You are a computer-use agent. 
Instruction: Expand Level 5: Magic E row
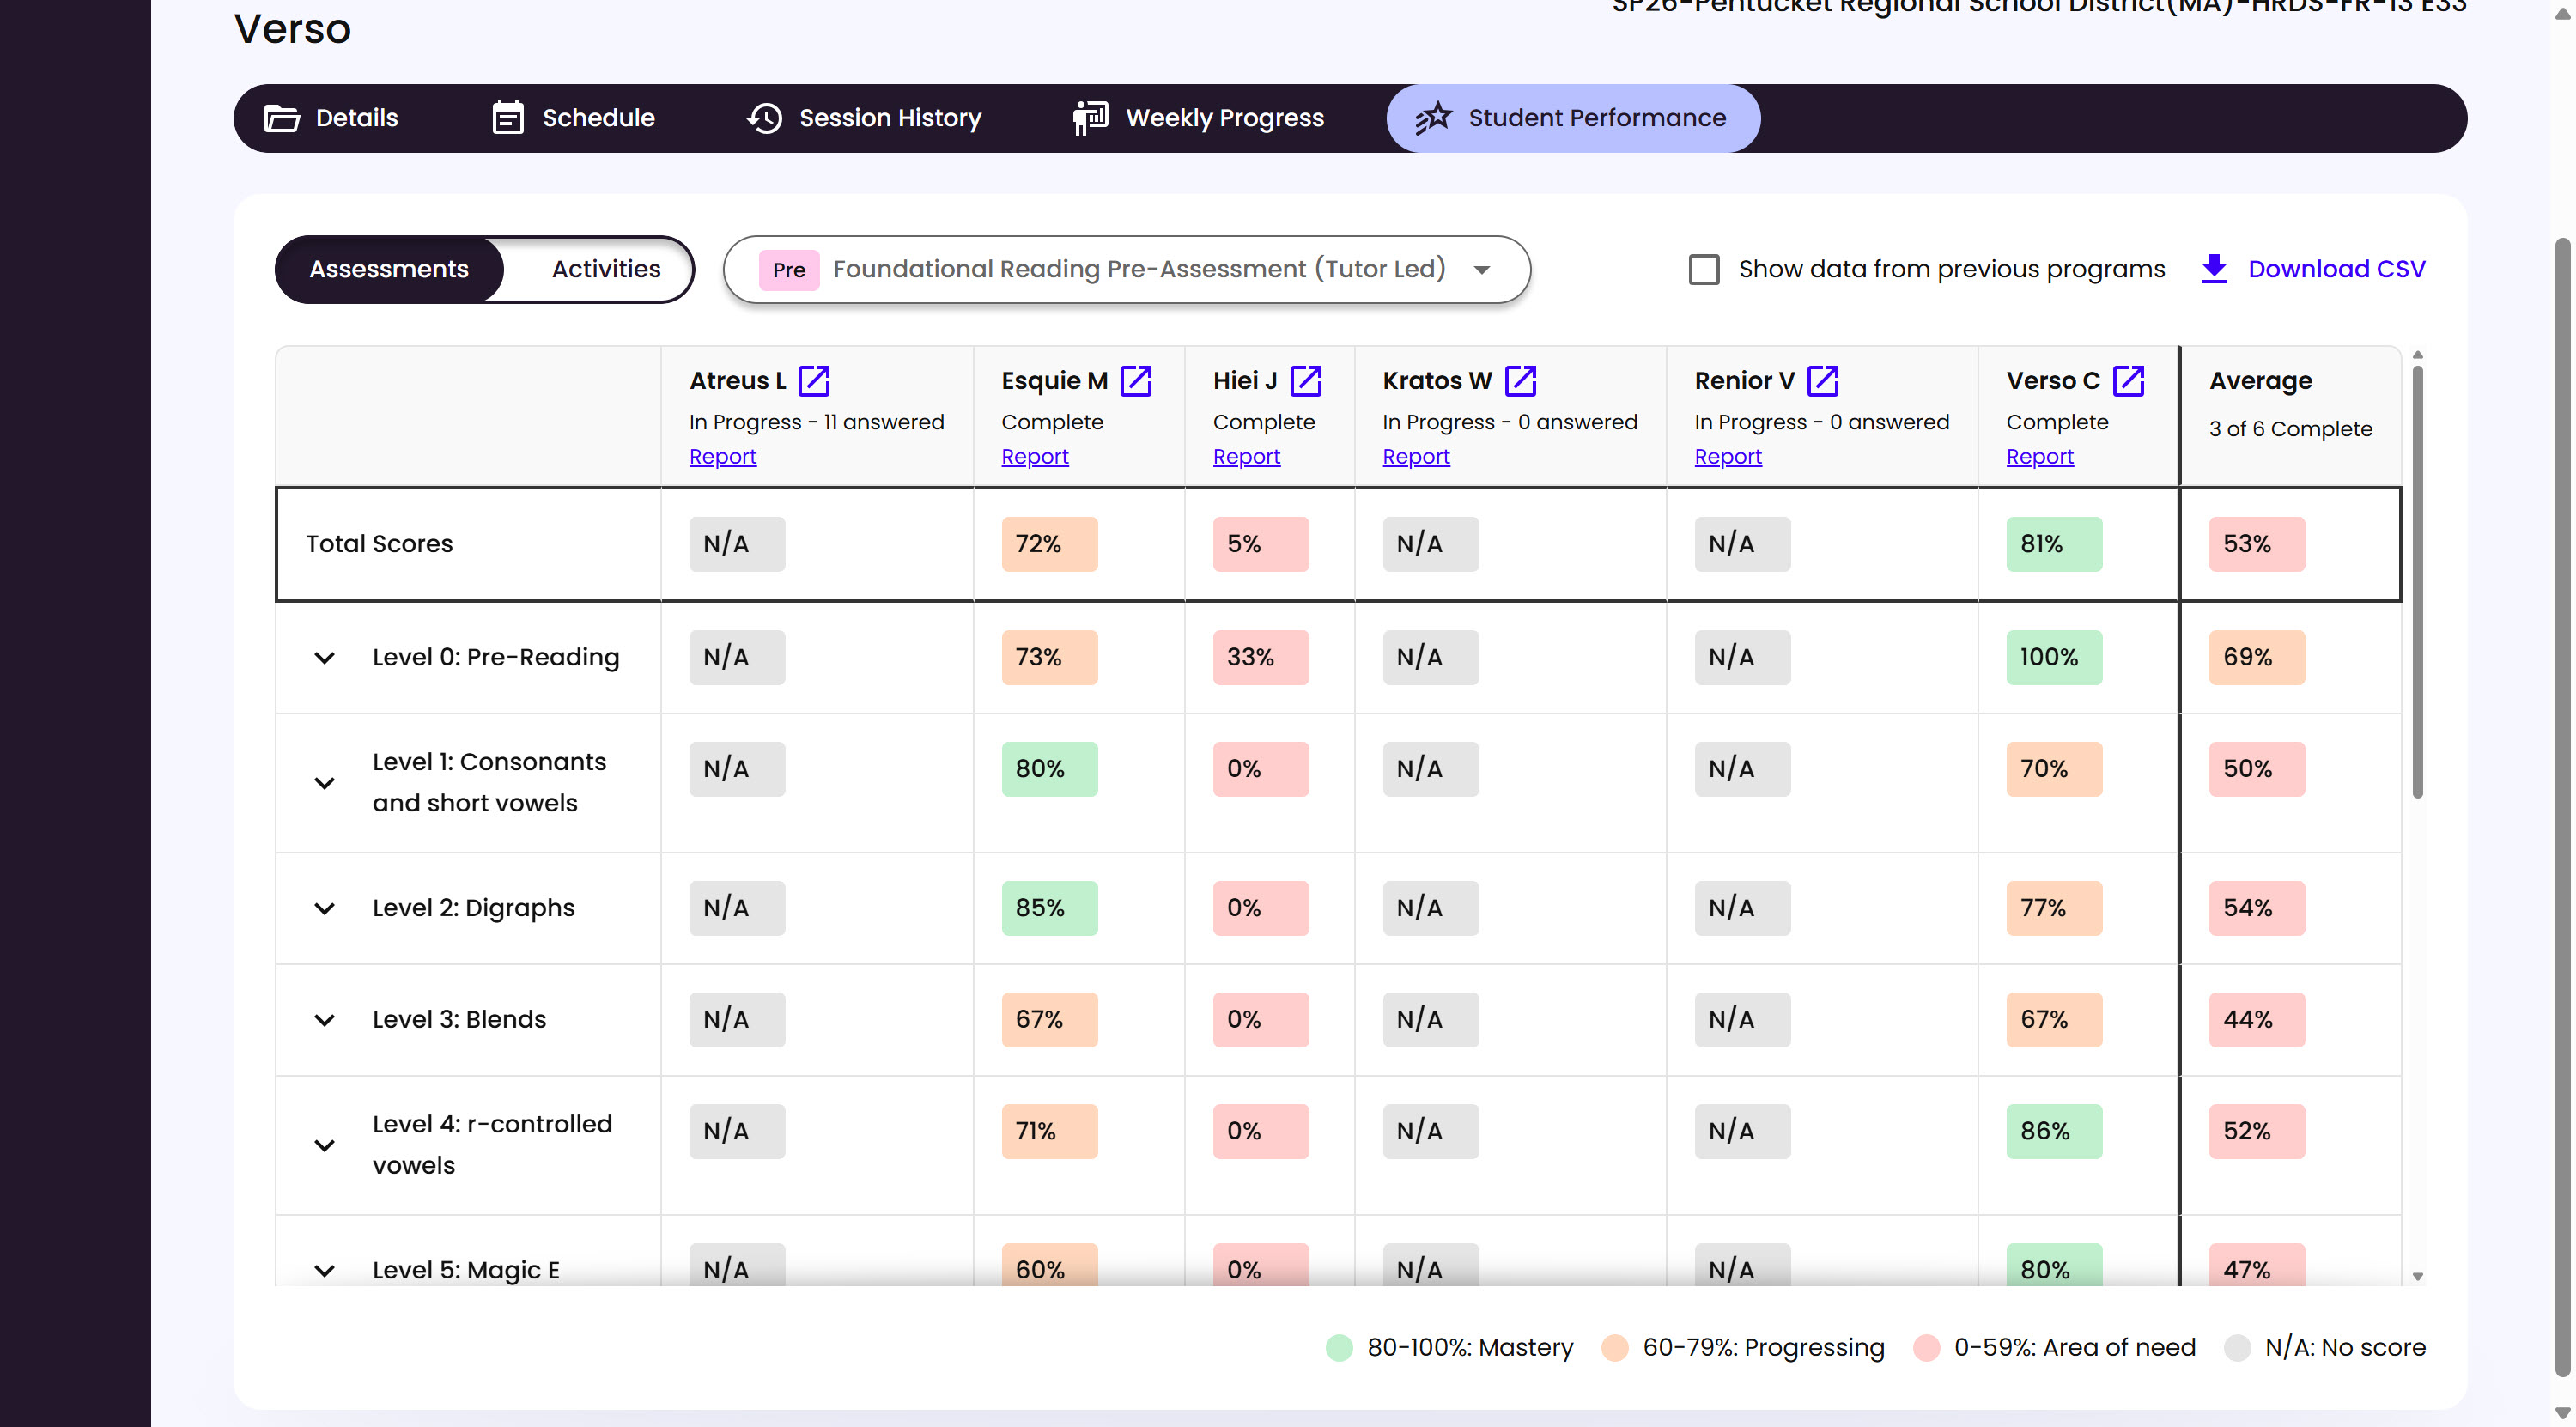(x=324, y=1270)
